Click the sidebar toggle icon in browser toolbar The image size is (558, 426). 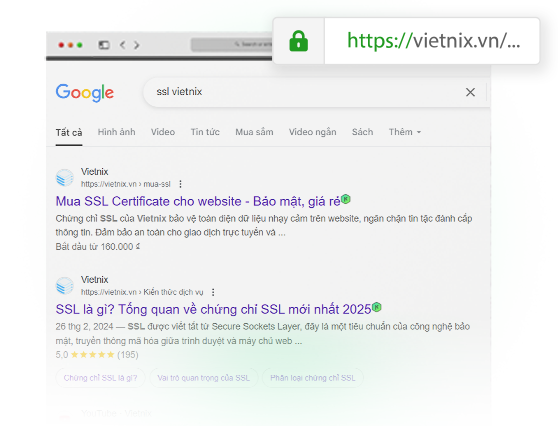tap(104, 45)
